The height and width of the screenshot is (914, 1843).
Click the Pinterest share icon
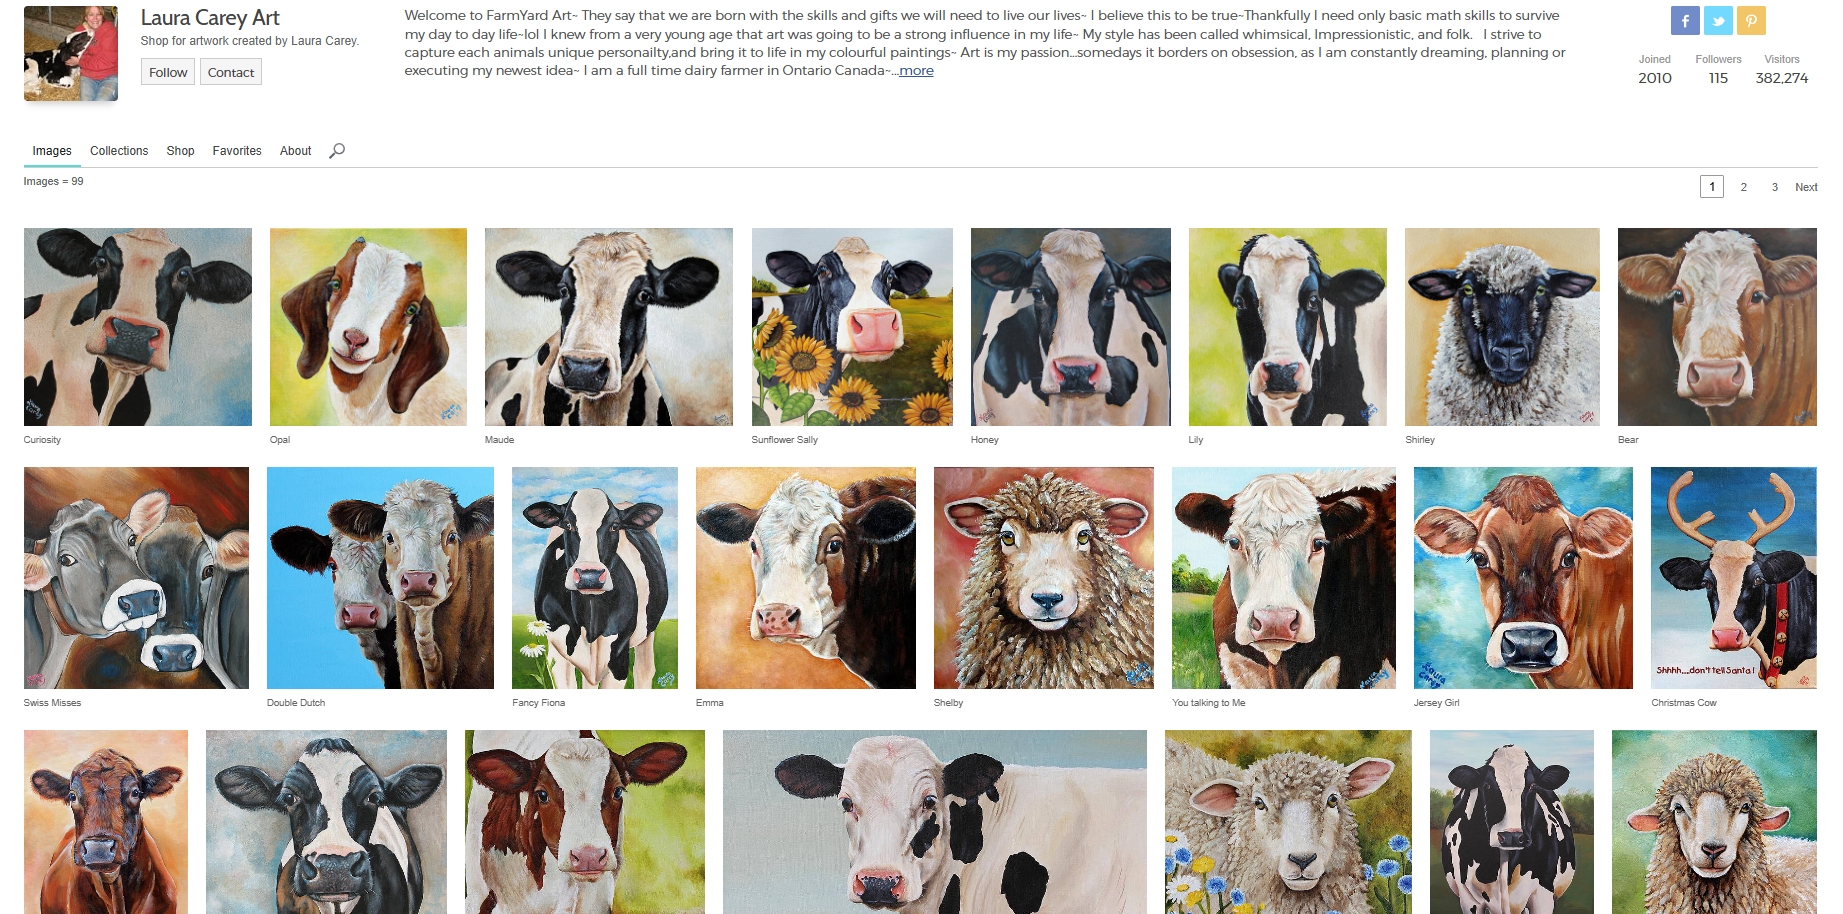coord(1751,20)
